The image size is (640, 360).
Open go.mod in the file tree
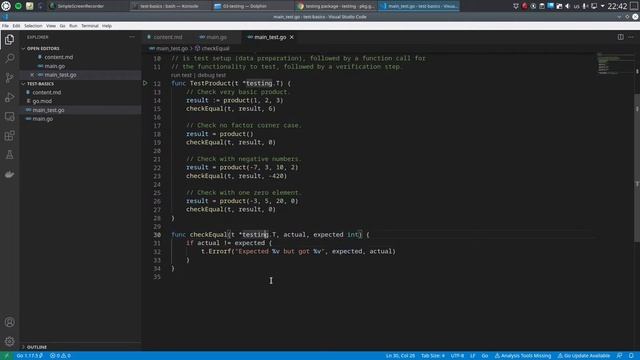pos(80,101)
